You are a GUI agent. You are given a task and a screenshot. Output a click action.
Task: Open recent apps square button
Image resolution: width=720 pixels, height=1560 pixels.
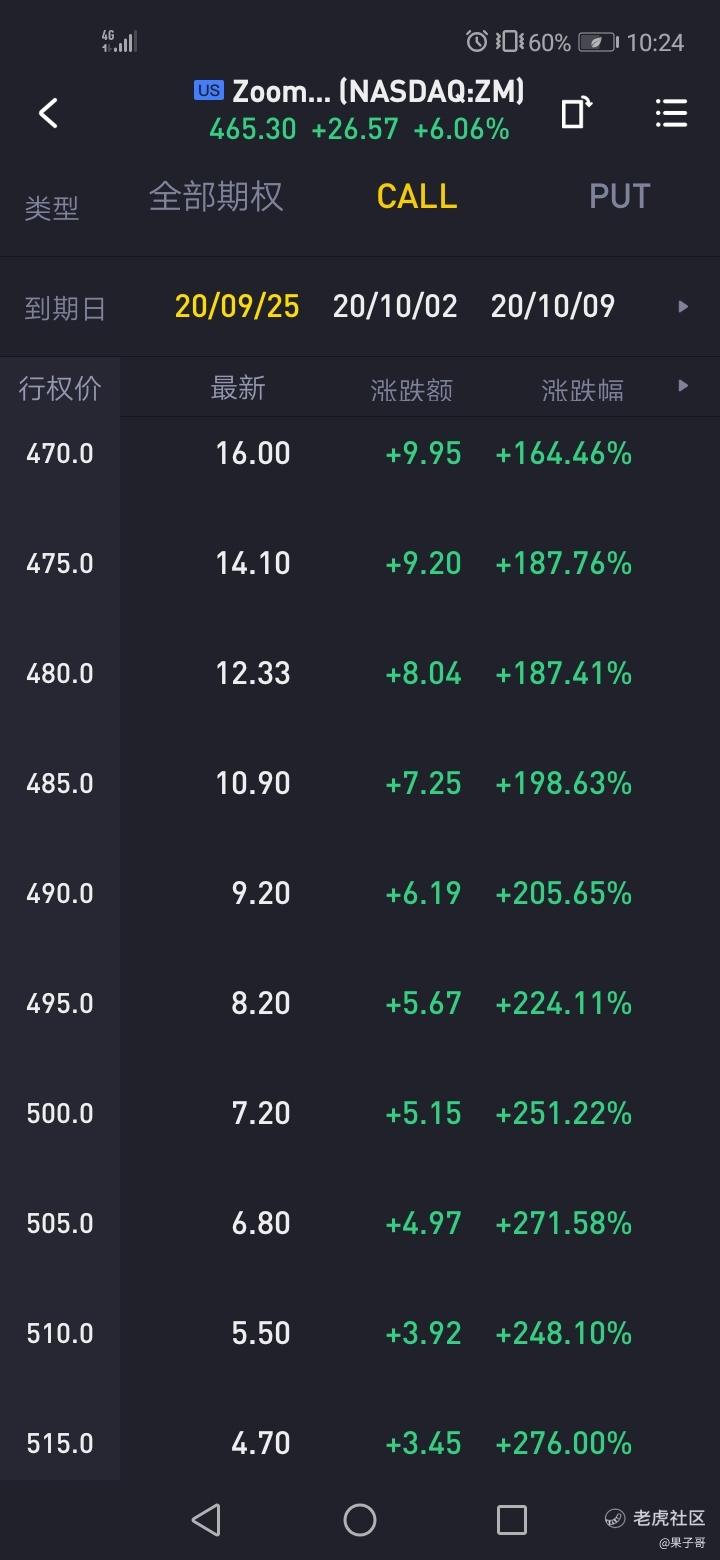pos(512,1520)
